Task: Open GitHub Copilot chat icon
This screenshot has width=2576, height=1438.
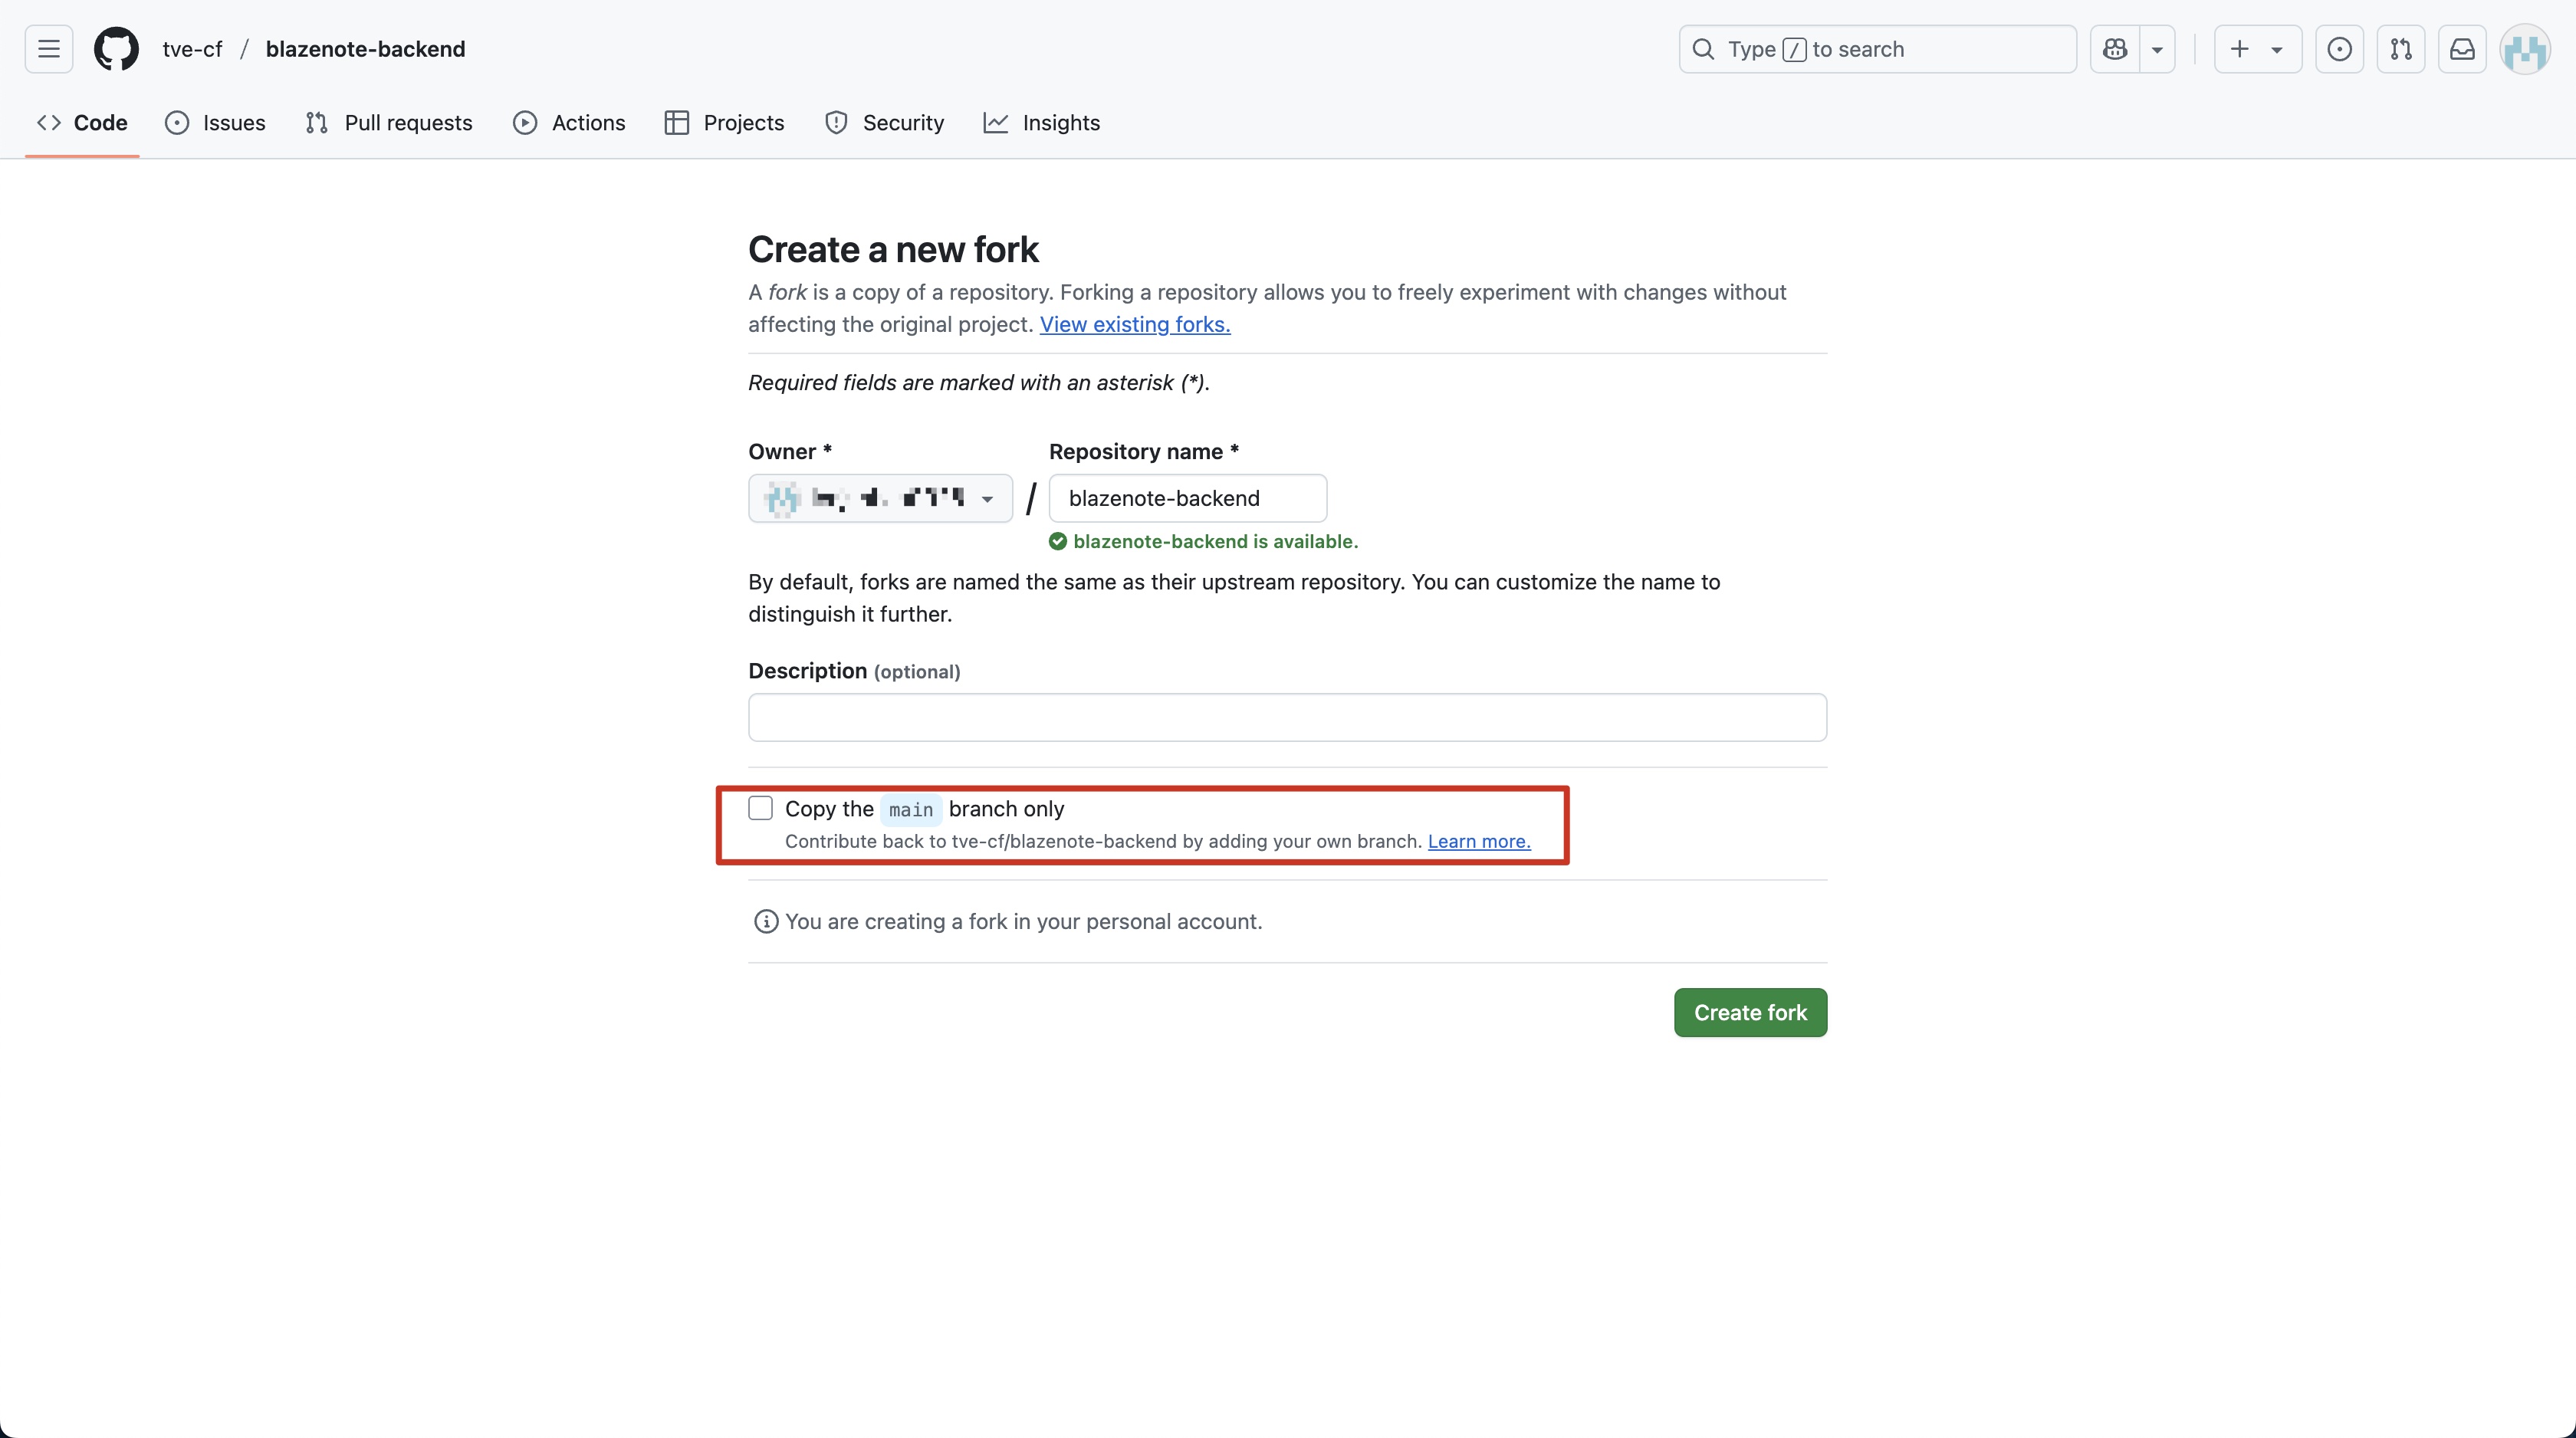Action: 2113,49
